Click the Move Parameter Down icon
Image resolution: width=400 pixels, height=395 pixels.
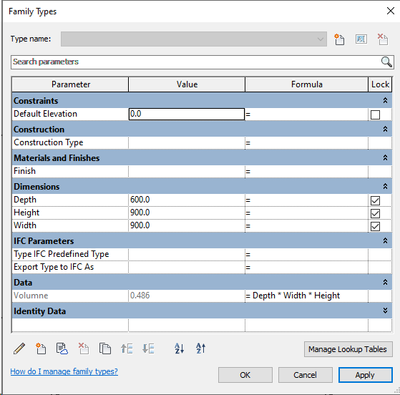click(x=148, y=349)
